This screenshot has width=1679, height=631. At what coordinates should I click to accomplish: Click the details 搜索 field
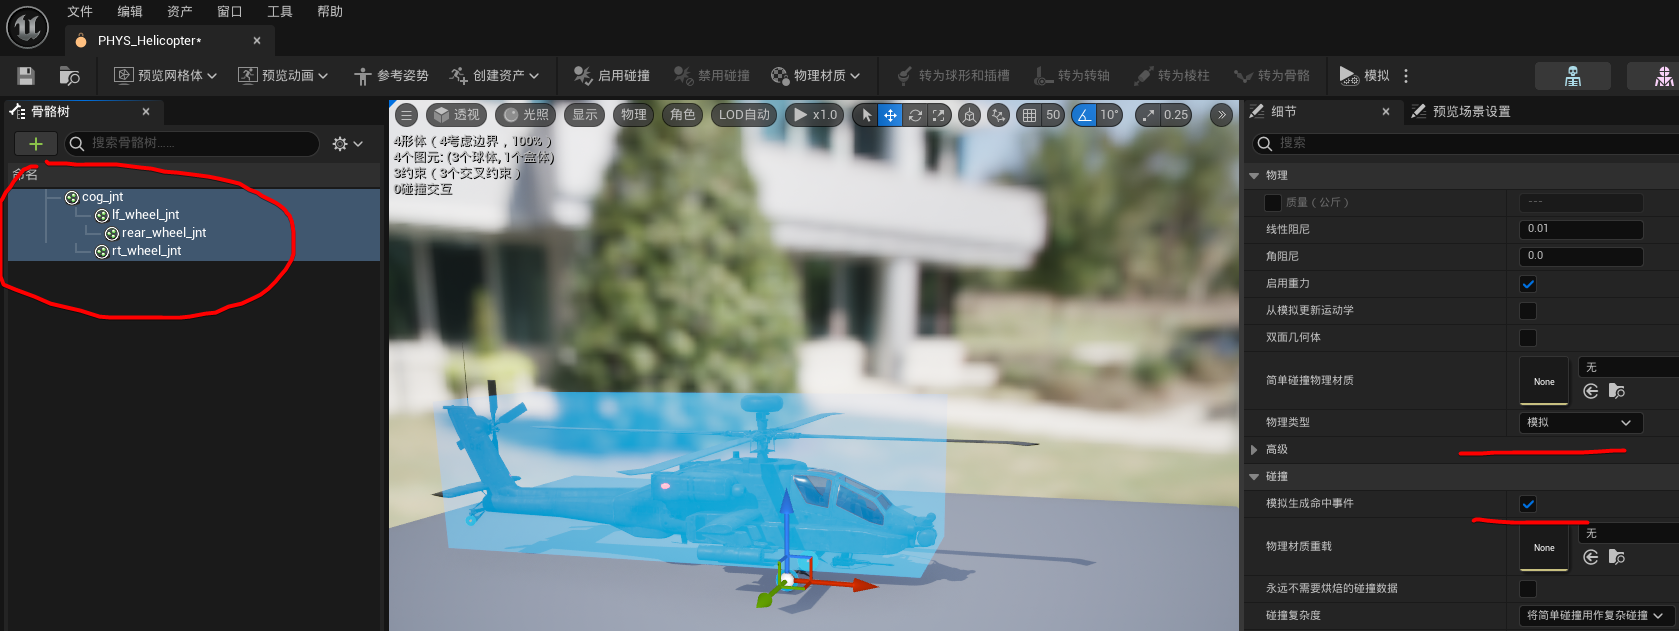[x=1466, y=143]
